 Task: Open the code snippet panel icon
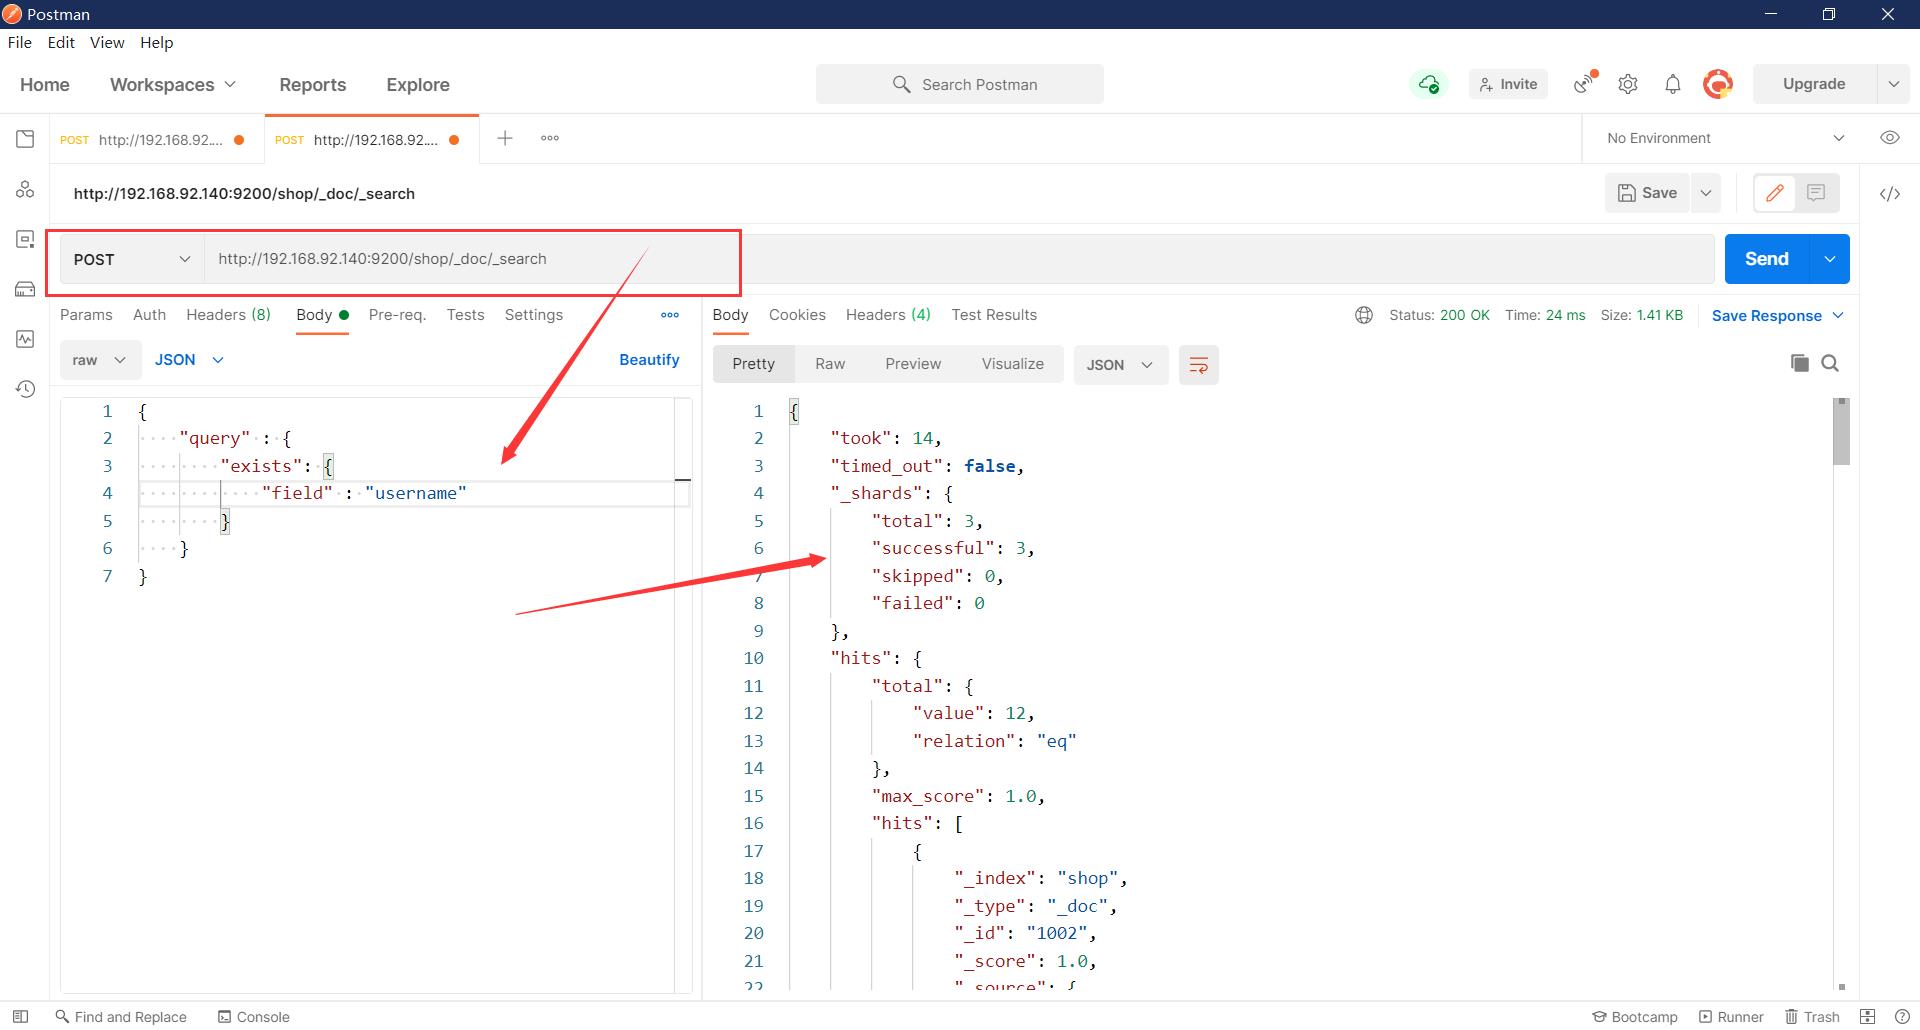1890,194
